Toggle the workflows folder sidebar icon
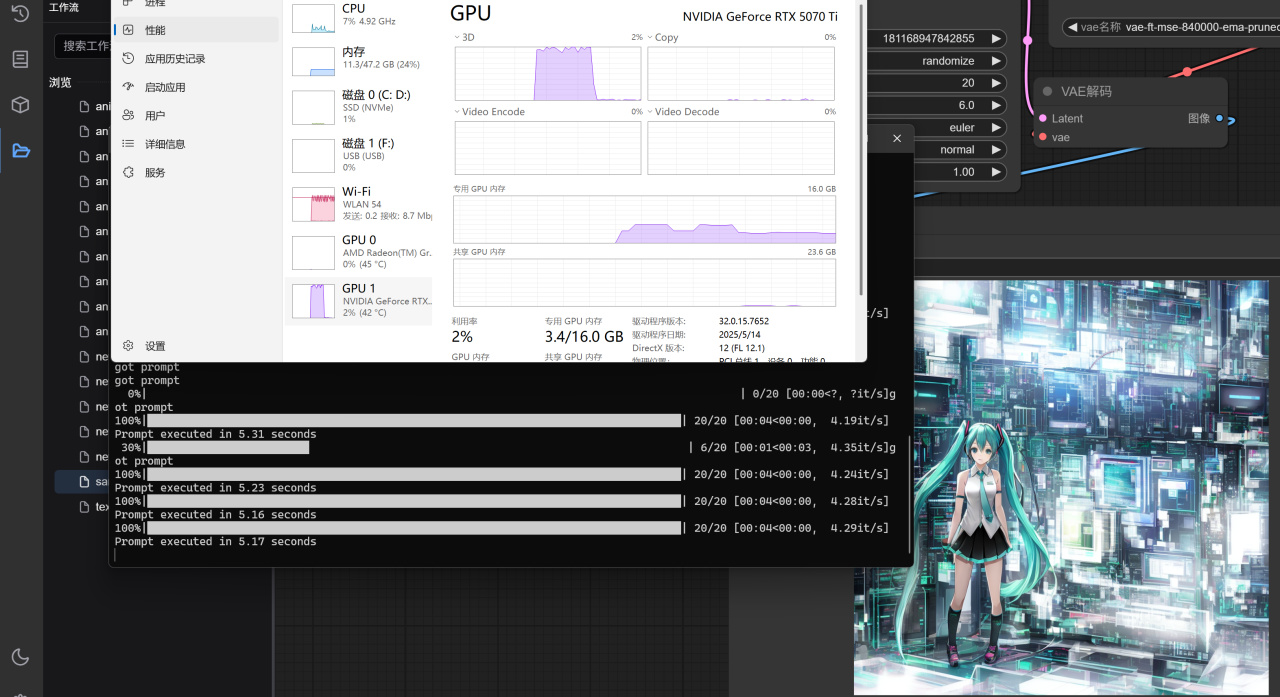This screenshot has width=1280, height=697. (20, 151)
